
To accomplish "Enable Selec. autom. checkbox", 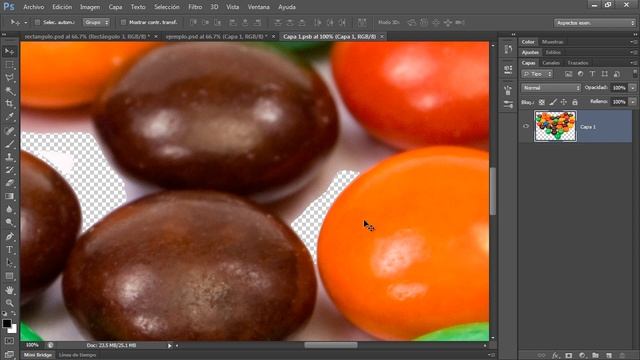I will point(38,22).
